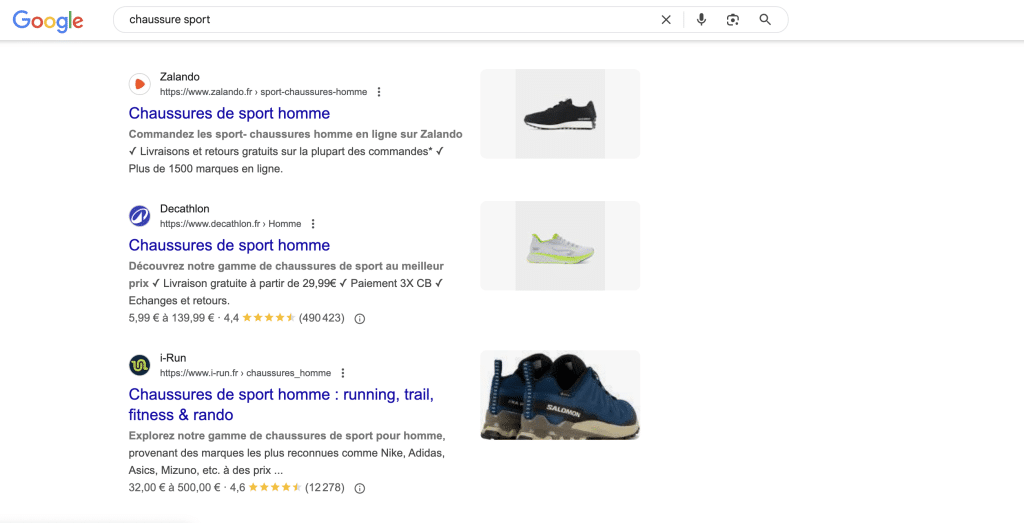Click the info icon next to the i-Run rating
Image resolution: width=1024 pixels, height=523 pixels.
(x=359, y=488)
